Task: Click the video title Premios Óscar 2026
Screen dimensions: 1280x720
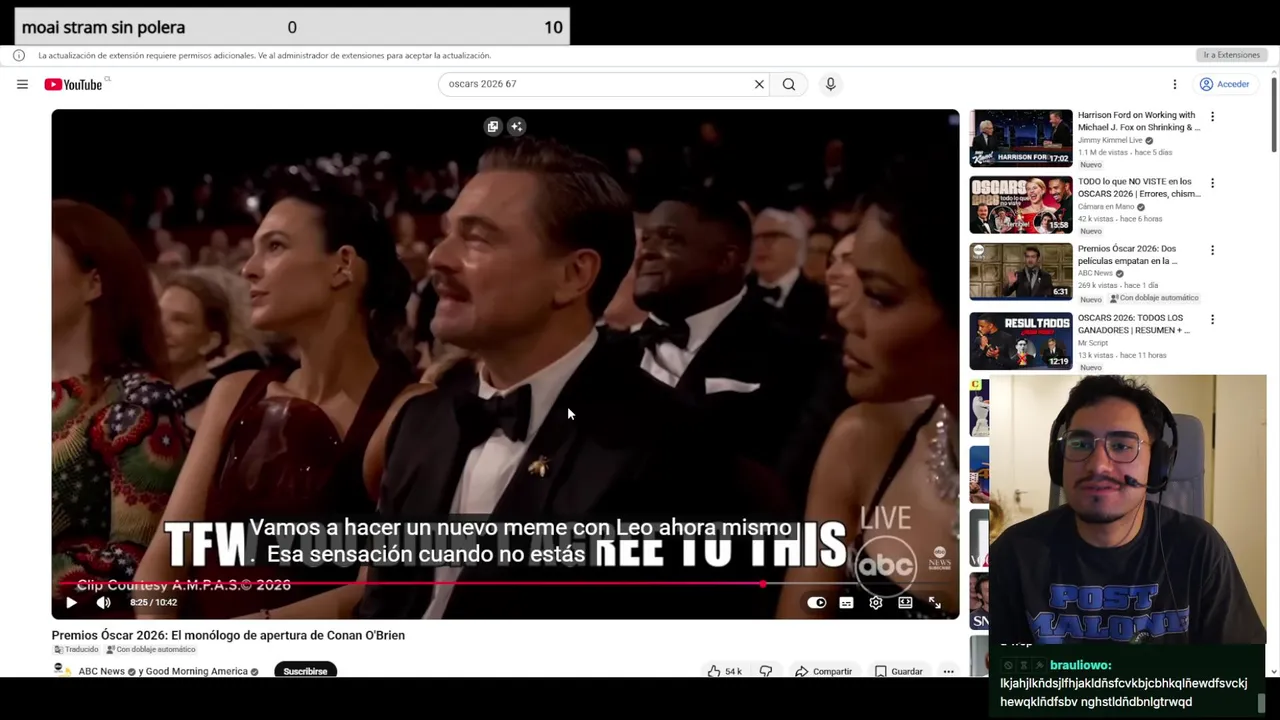Action: pos(228,635)
